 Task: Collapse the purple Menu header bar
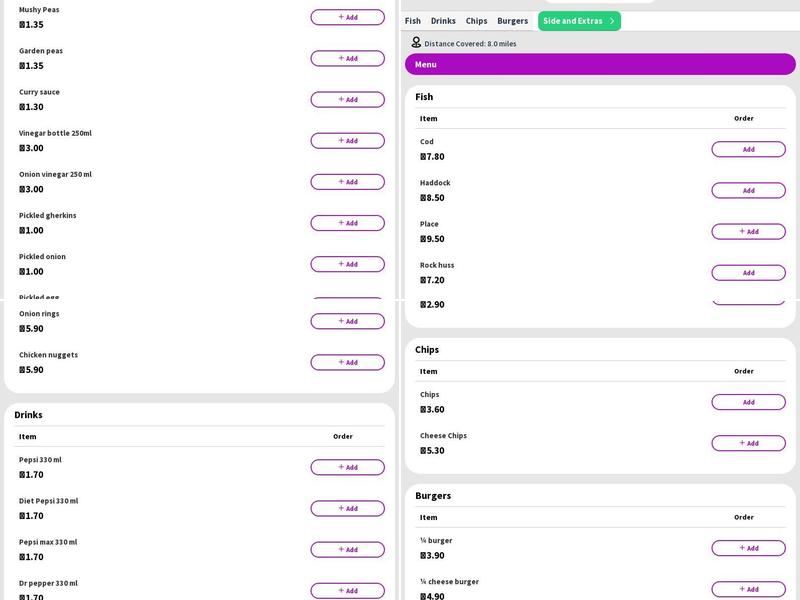pyautogui.click(x=600, y=64)
